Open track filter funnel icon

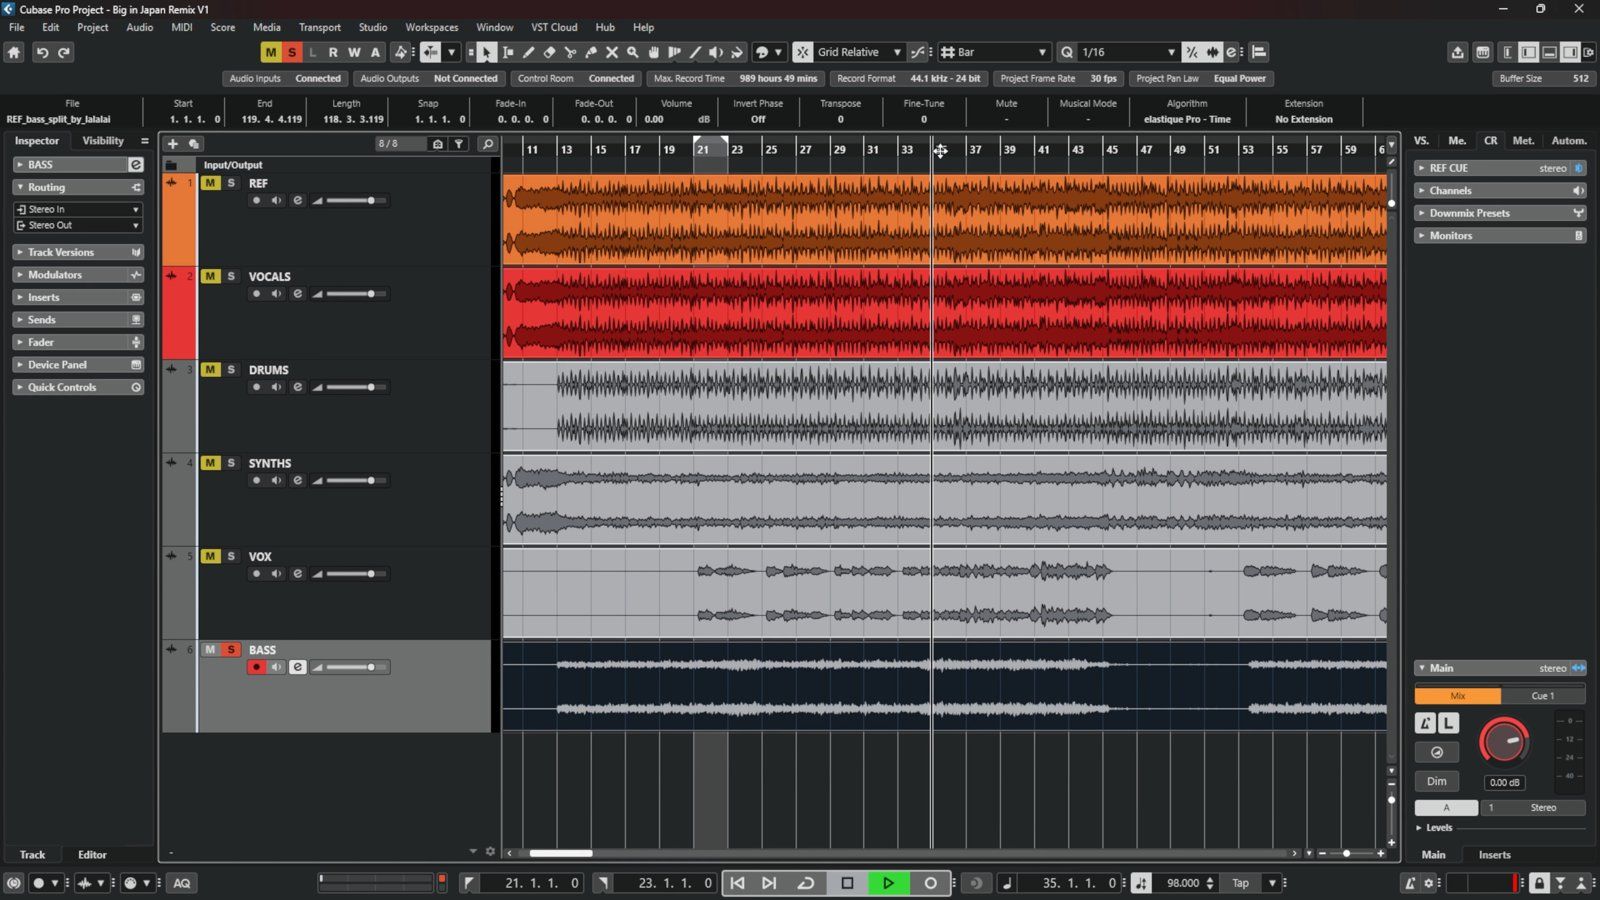point(459,144)
